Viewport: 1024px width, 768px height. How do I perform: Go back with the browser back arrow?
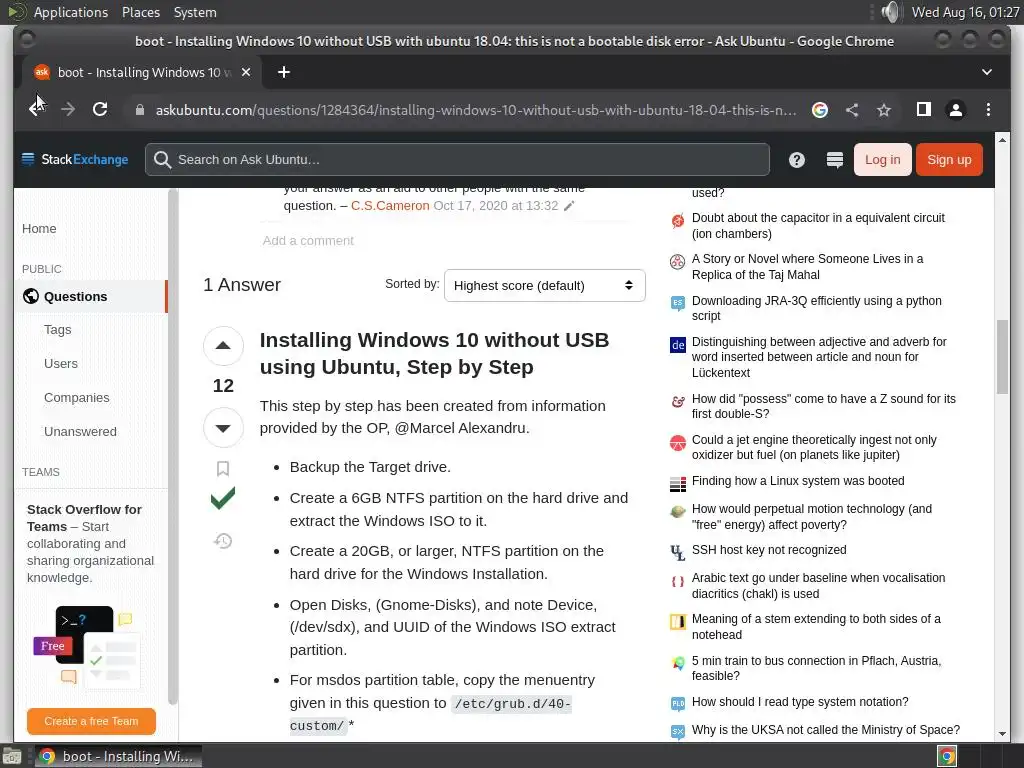pos(35,109)
